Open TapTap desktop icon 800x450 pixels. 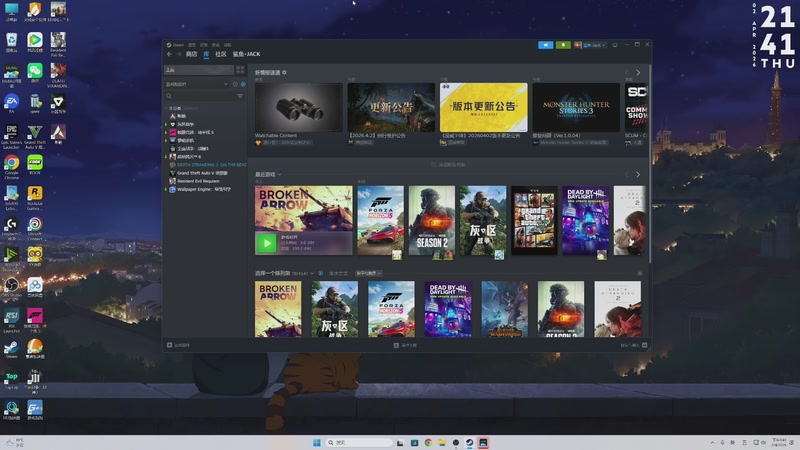[x=11, y=379]
